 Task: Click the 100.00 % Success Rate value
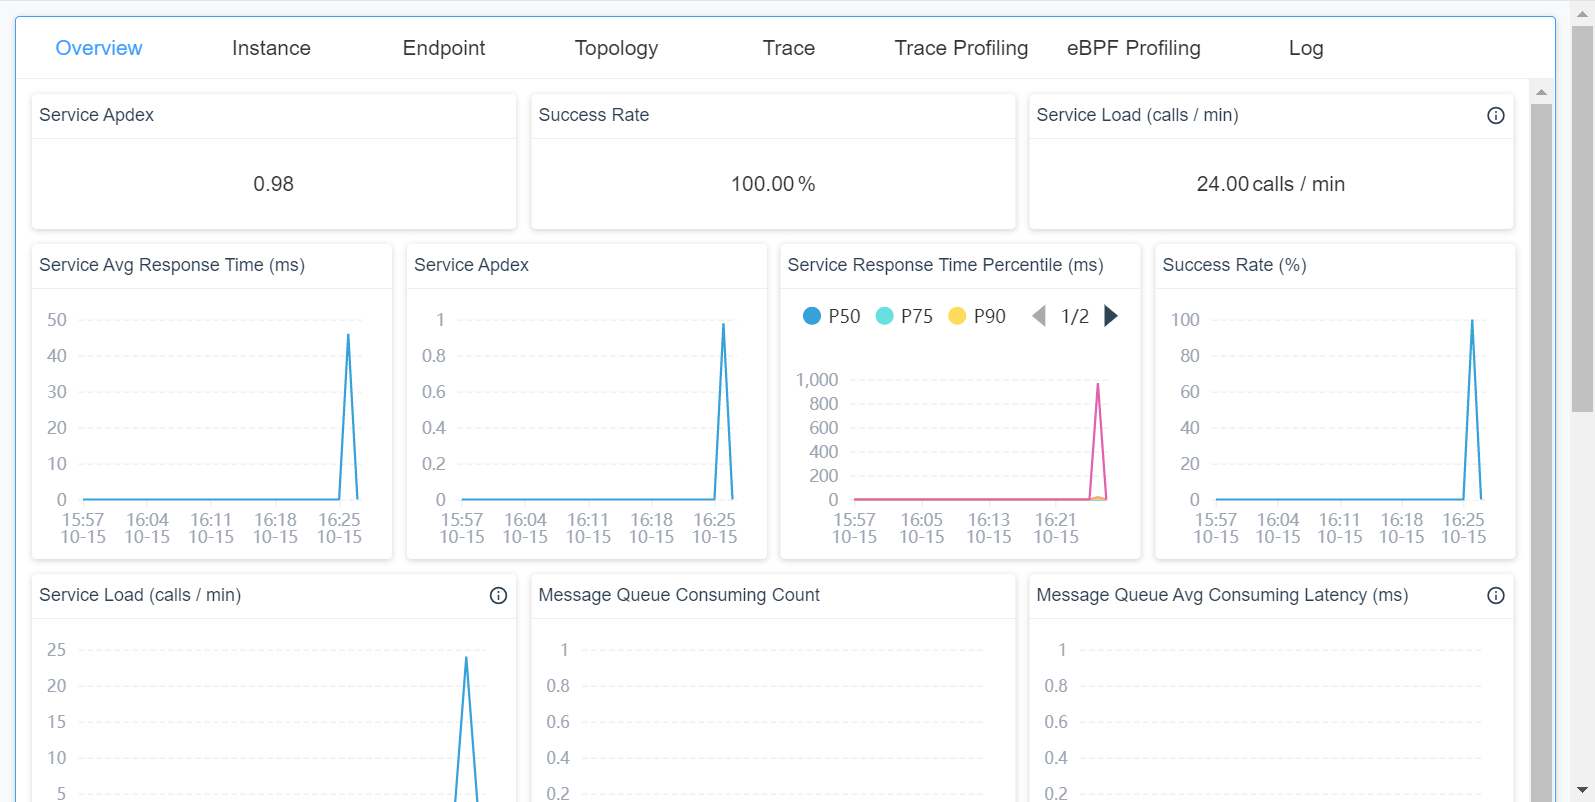tap(773, 184)
